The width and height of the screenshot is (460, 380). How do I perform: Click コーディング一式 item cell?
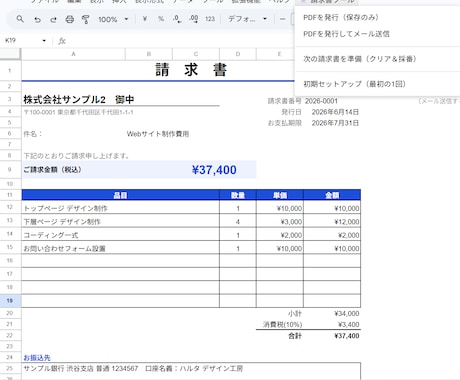click(x=120, y=235)
